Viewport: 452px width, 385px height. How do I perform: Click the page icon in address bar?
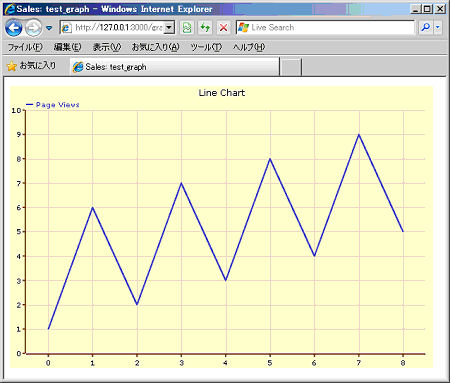pyautogui.click(x=66, y=28)
